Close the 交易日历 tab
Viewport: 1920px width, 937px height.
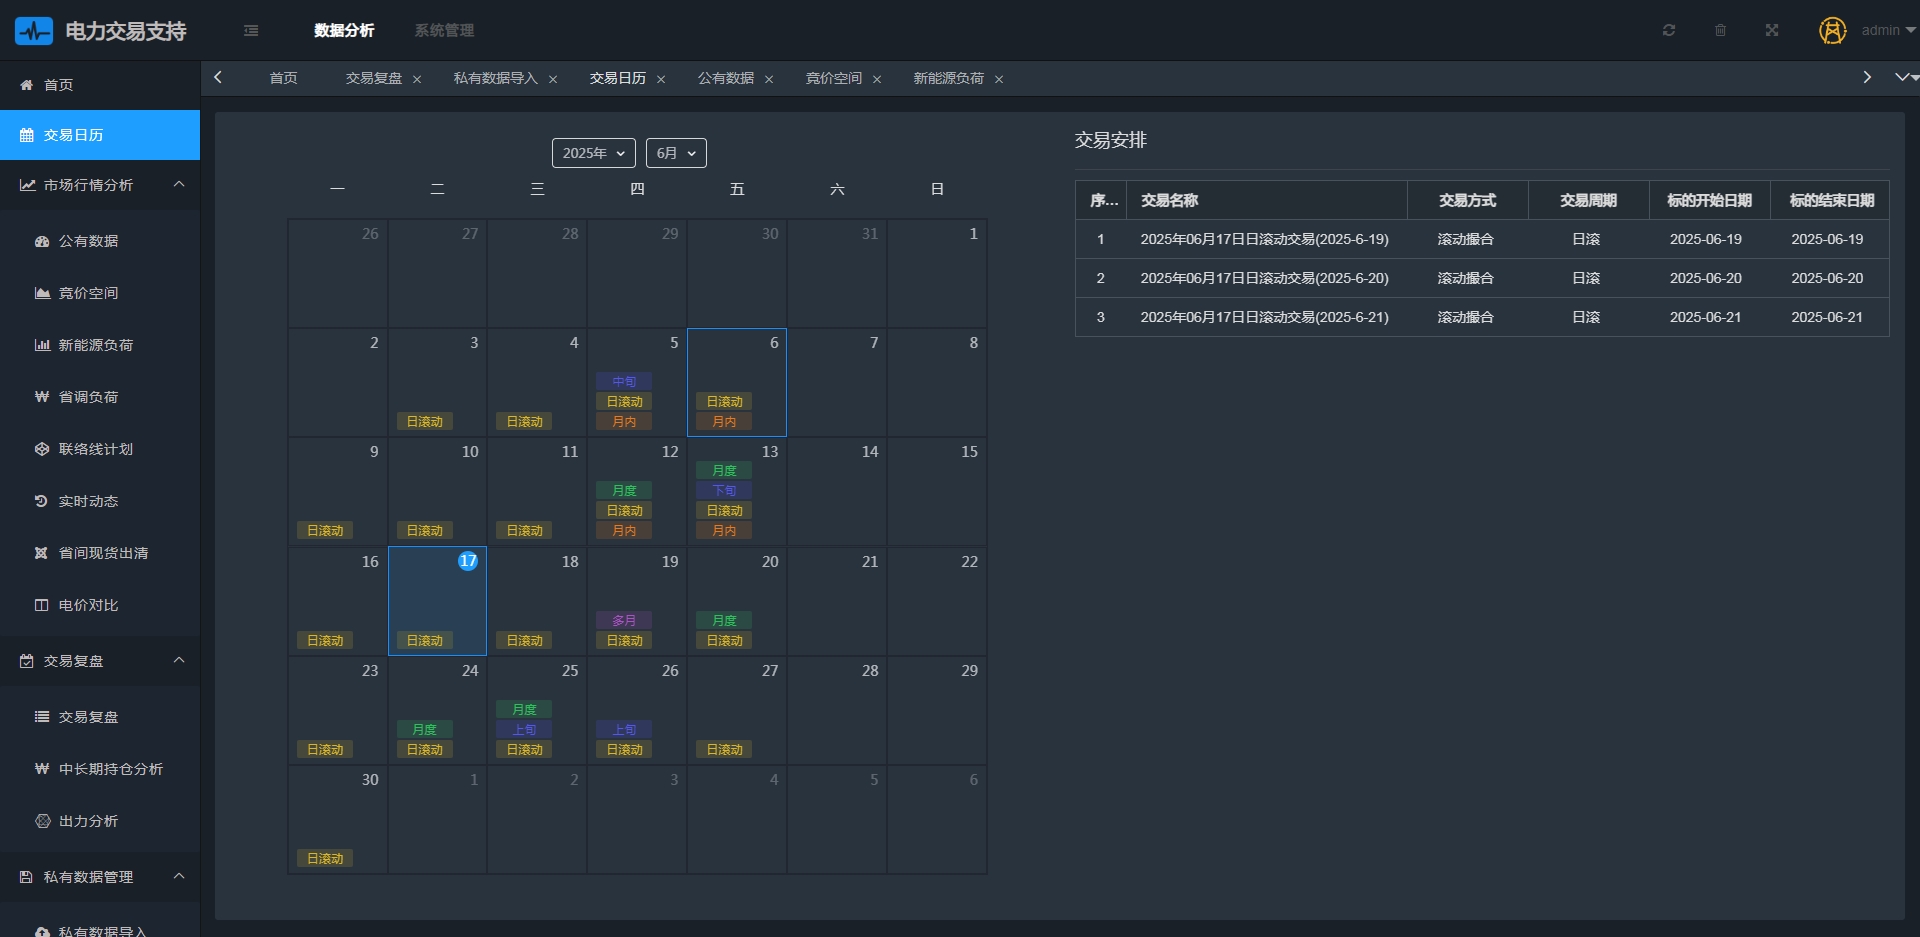tap(661, 79)
